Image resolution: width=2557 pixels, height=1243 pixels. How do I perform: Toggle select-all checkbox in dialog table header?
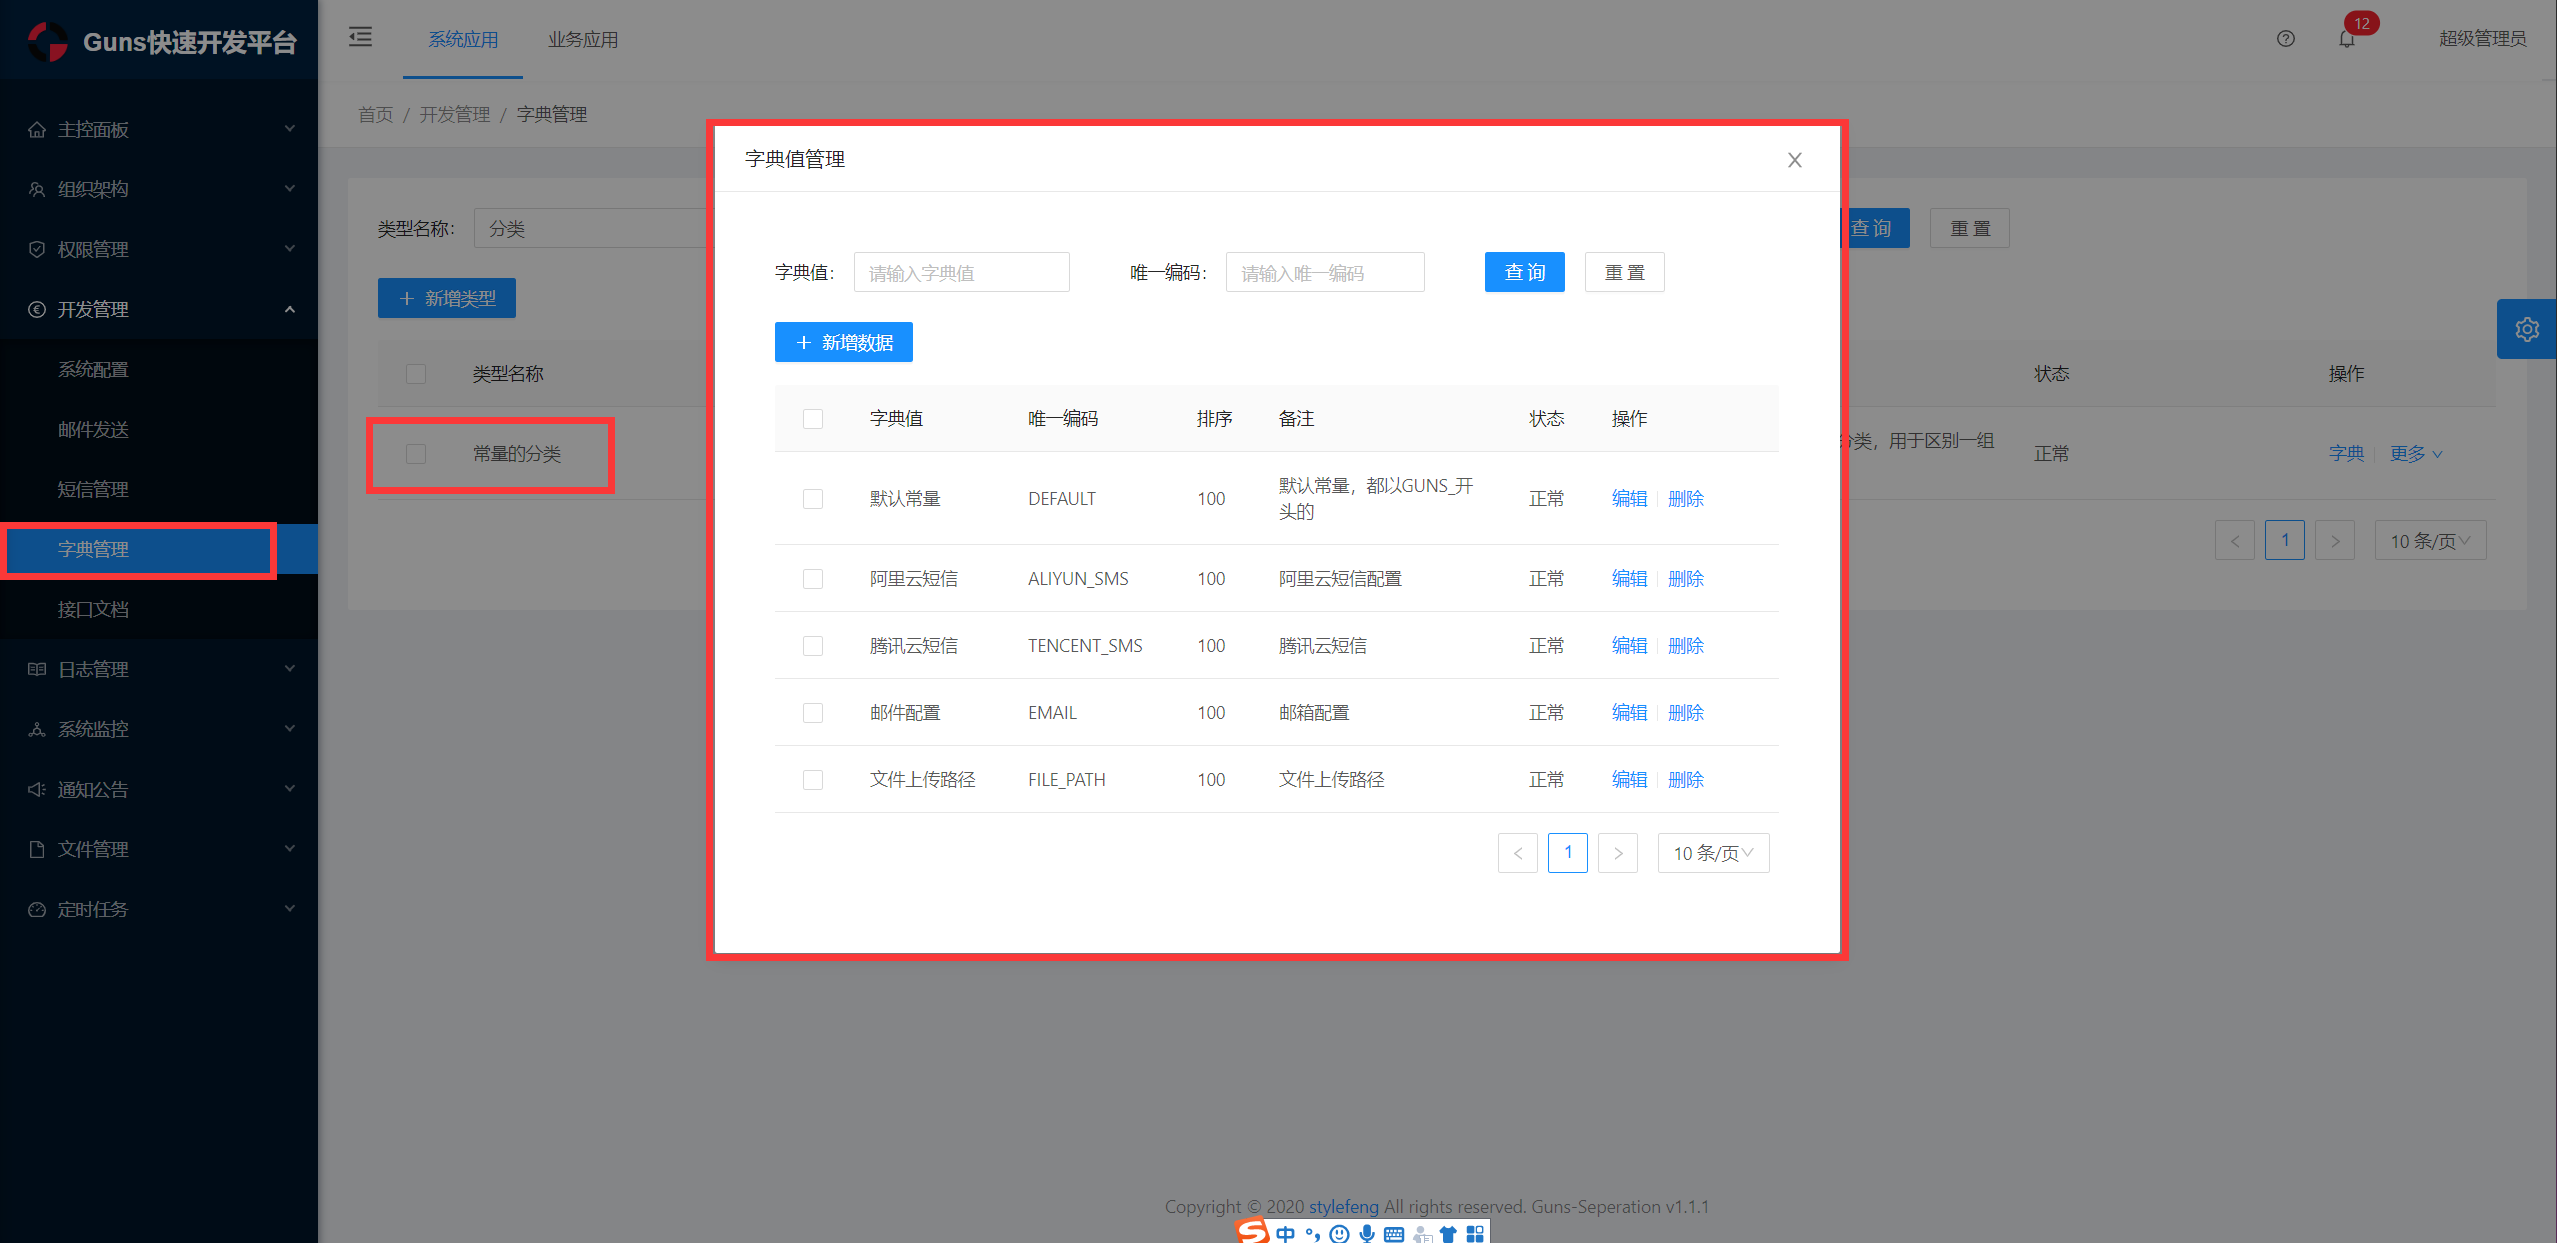coord(812,419)
